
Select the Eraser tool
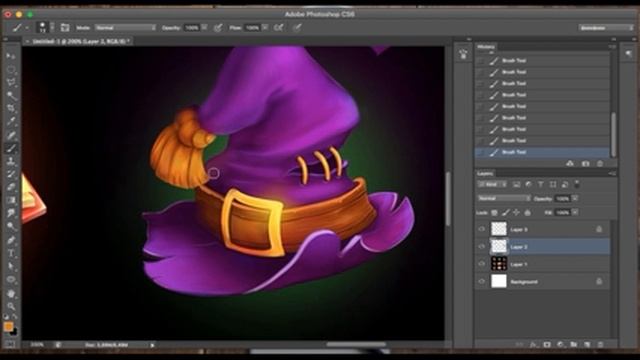pos(11,187)
